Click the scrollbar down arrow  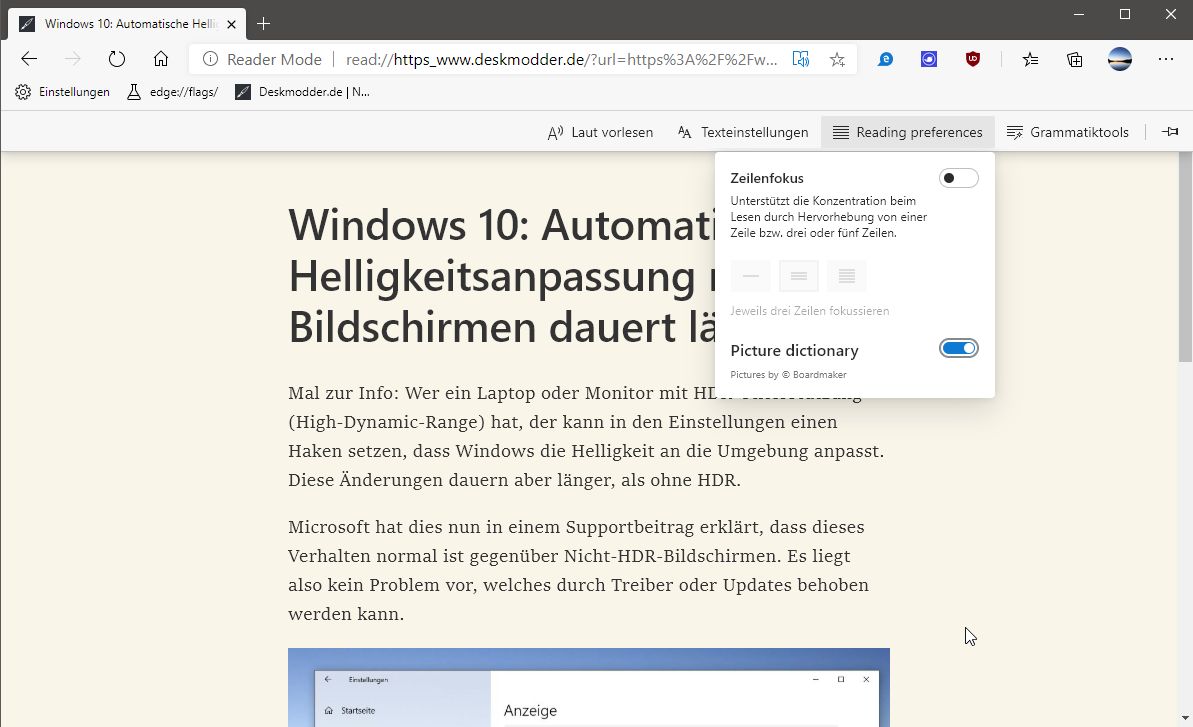1185,718
